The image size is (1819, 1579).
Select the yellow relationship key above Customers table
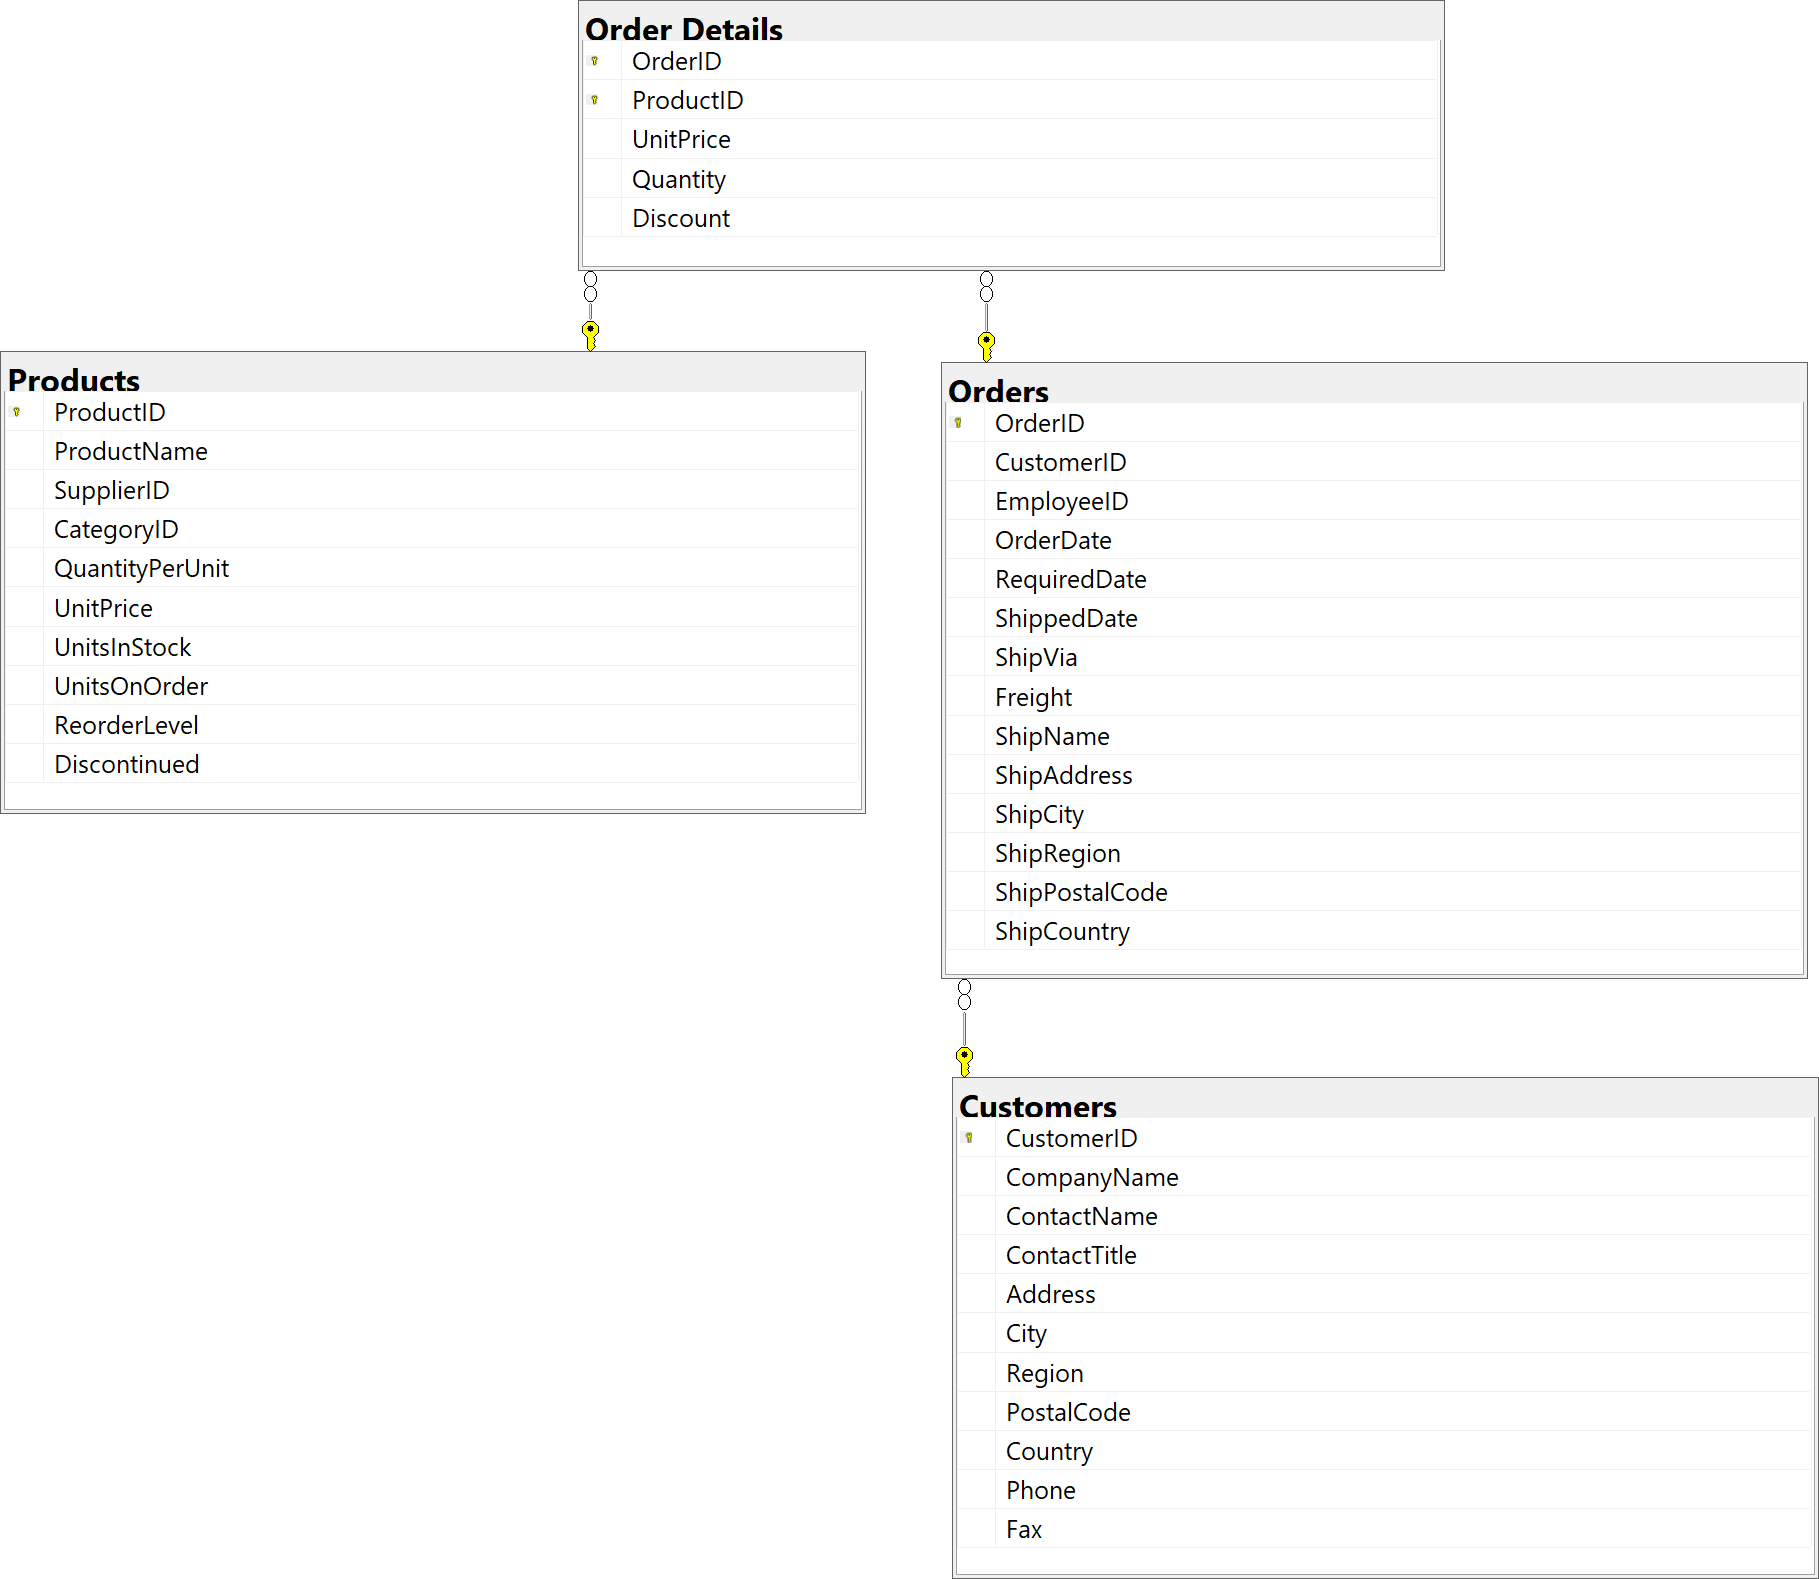[964, 1061]
